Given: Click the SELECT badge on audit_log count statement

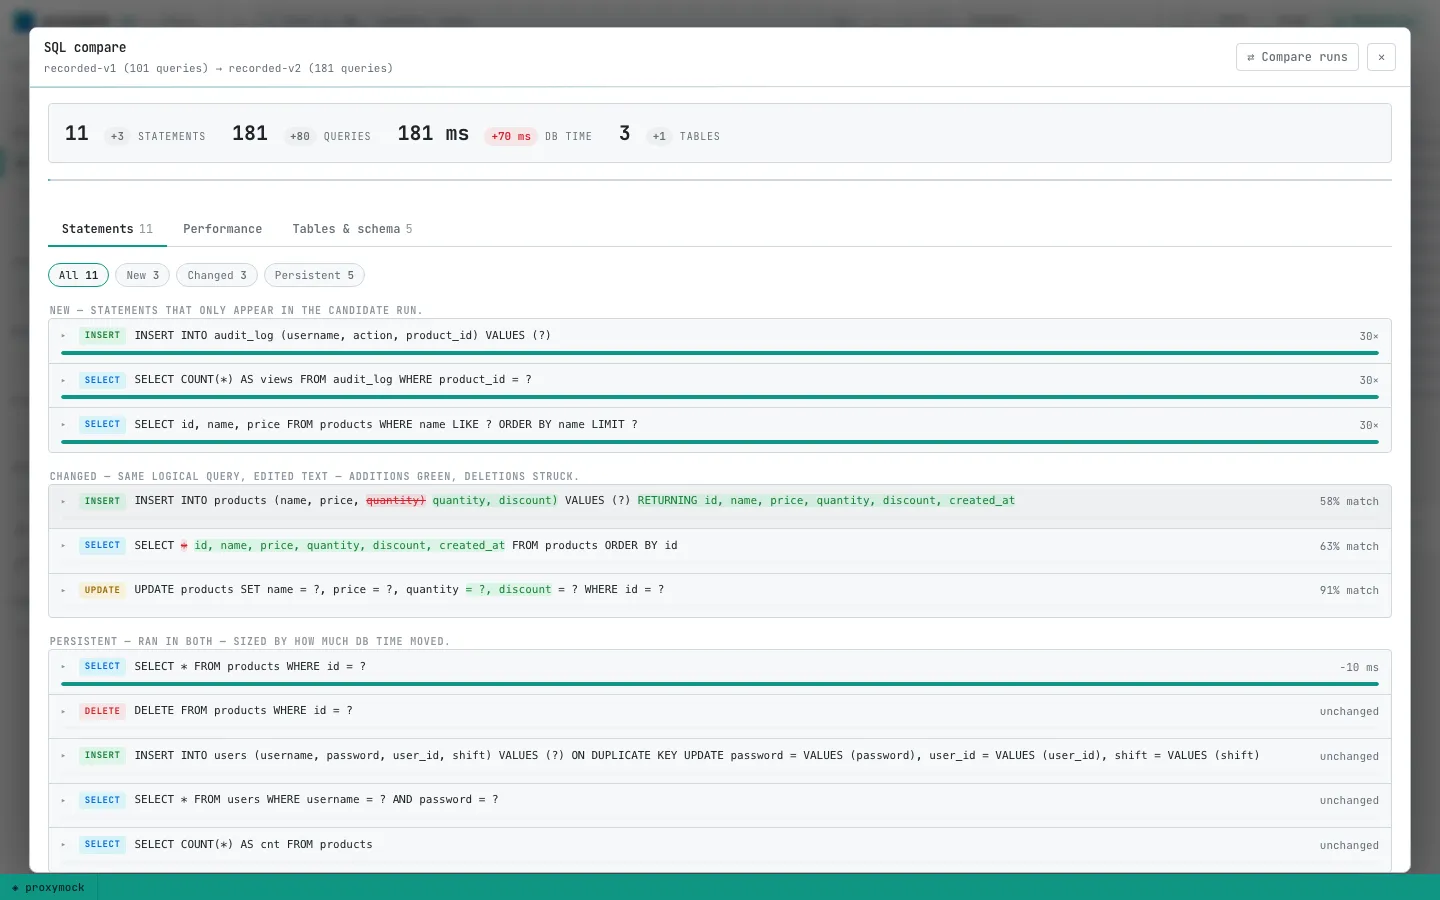Looking at the screenshot, I should [x=102, y=380].
